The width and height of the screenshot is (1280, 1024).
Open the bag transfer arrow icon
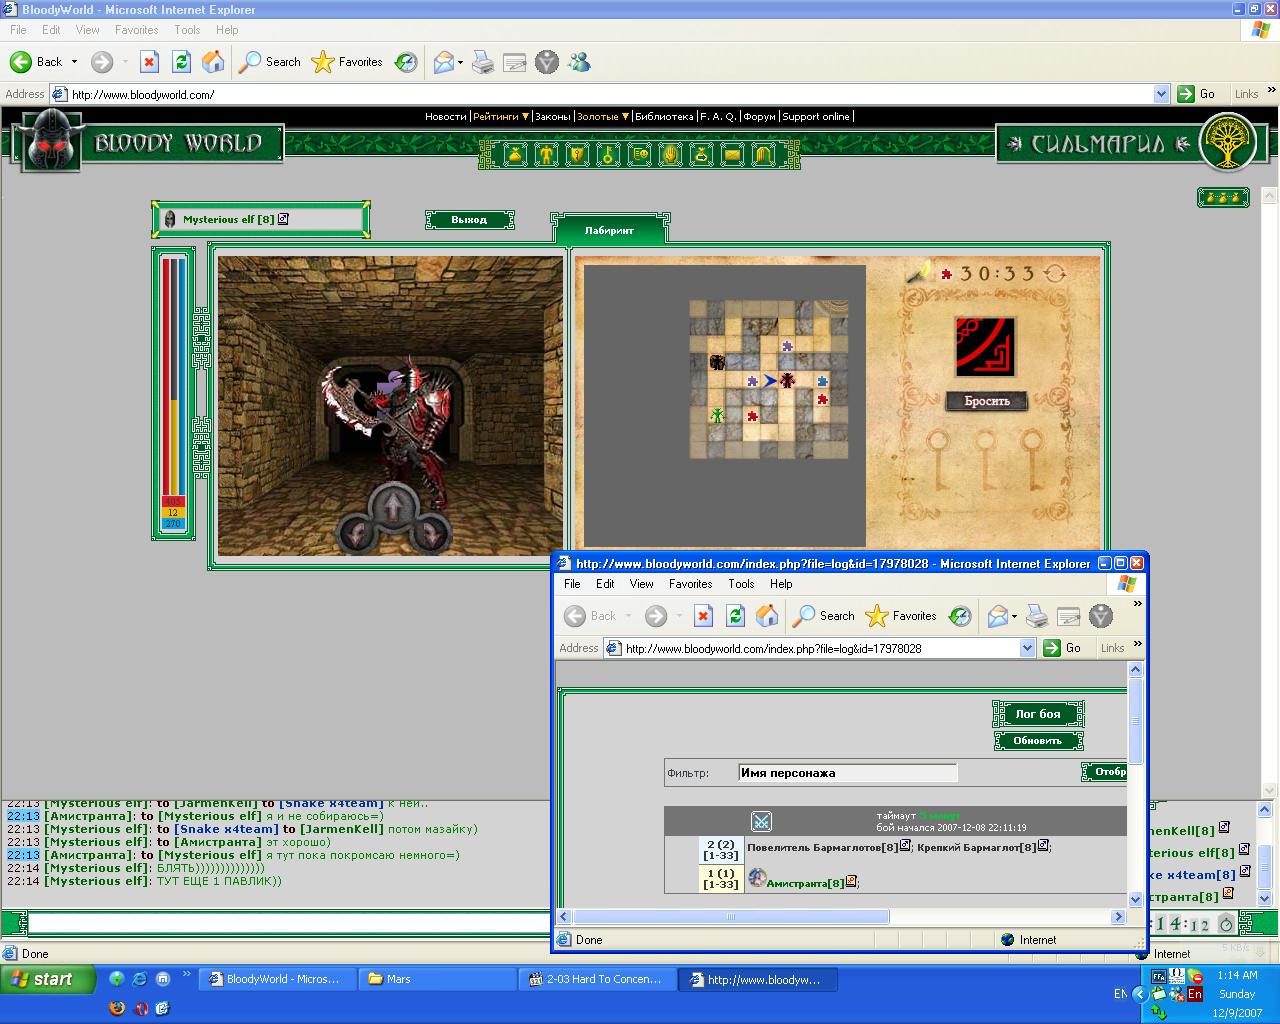pyautogui.click(x=701, y=154)
